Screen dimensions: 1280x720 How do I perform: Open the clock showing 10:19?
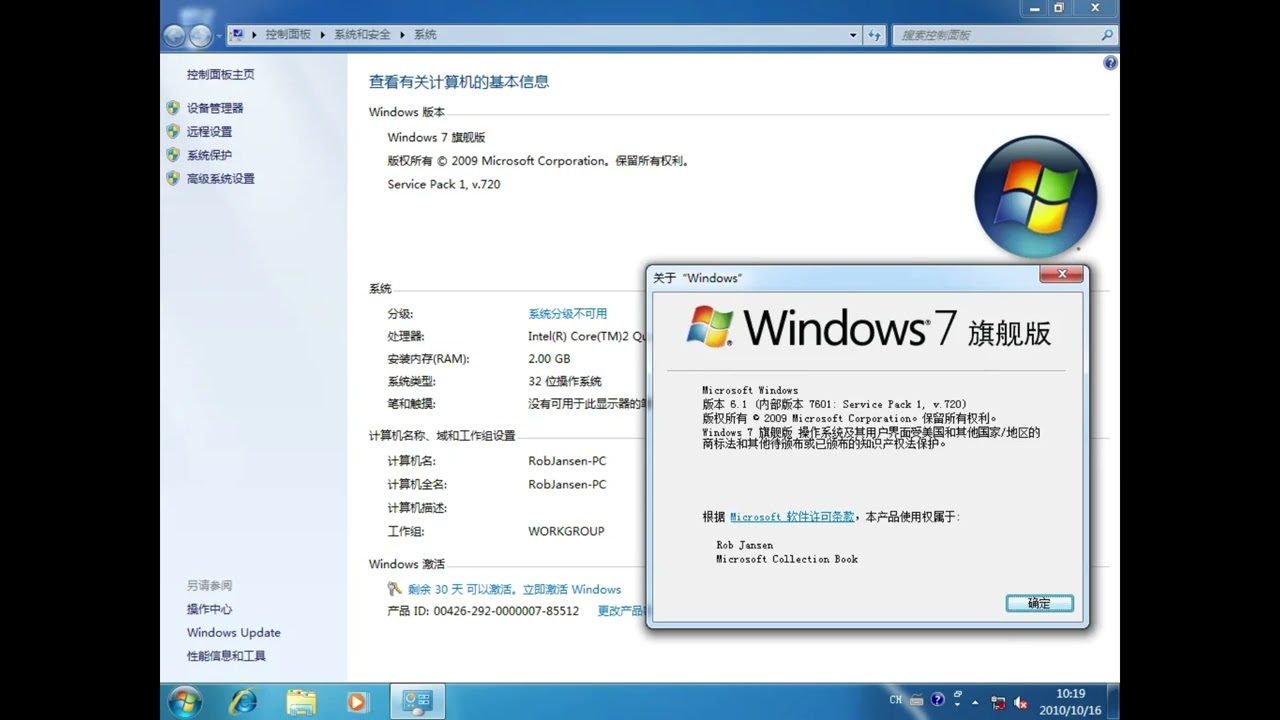click(1070, 701)
